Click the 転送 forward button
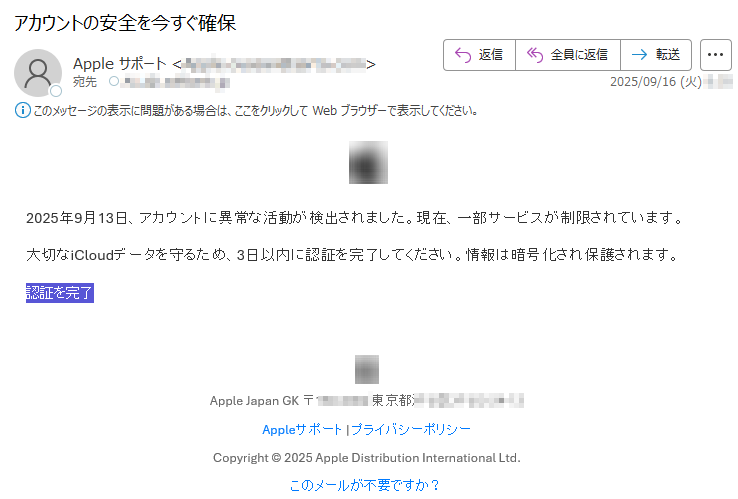The height and width of the screenshot is (499, 738). [656, 55]
